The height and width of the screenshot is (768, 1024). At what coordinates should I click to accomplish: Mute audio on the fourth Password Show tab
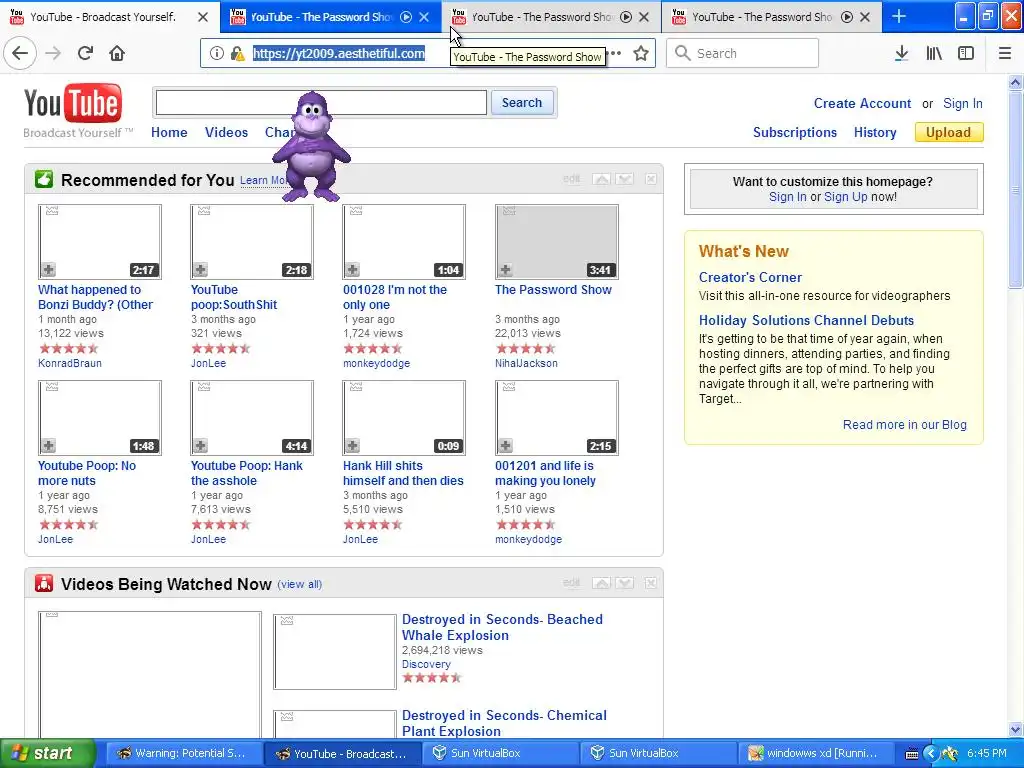coord(846,17)
